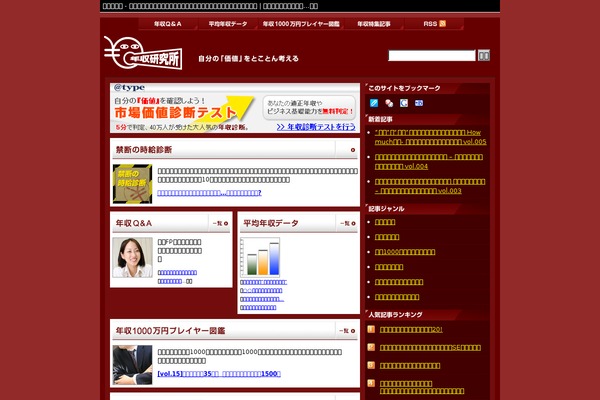Open the 年収特集記事 navigation tab

click(373, 24)
